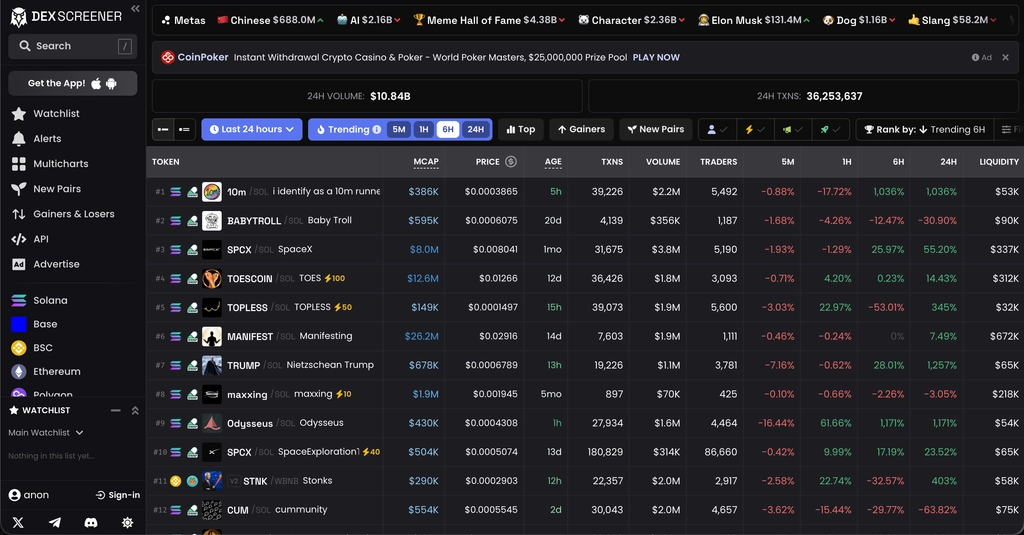Sort by VOLUME column header
This screenshot has width=1024, height=535.
[663, 162]
